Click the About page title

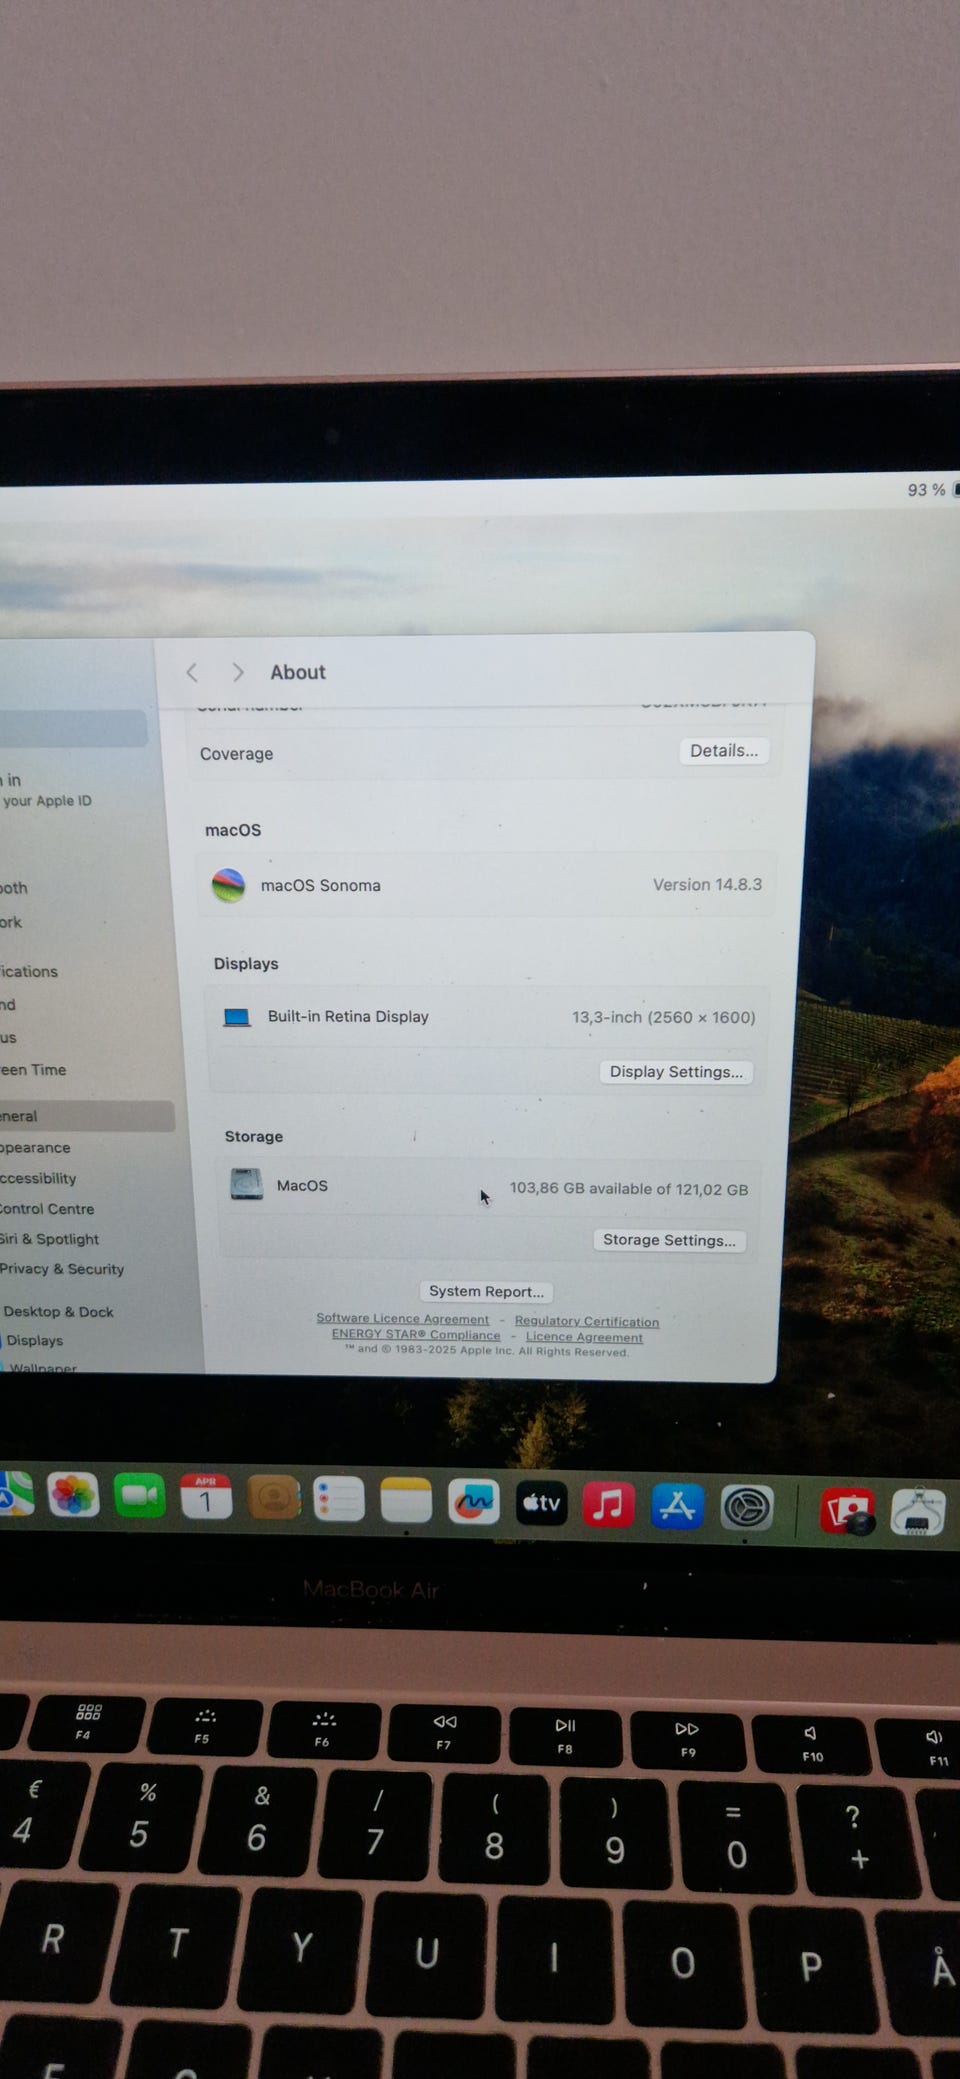click(298, 672)
